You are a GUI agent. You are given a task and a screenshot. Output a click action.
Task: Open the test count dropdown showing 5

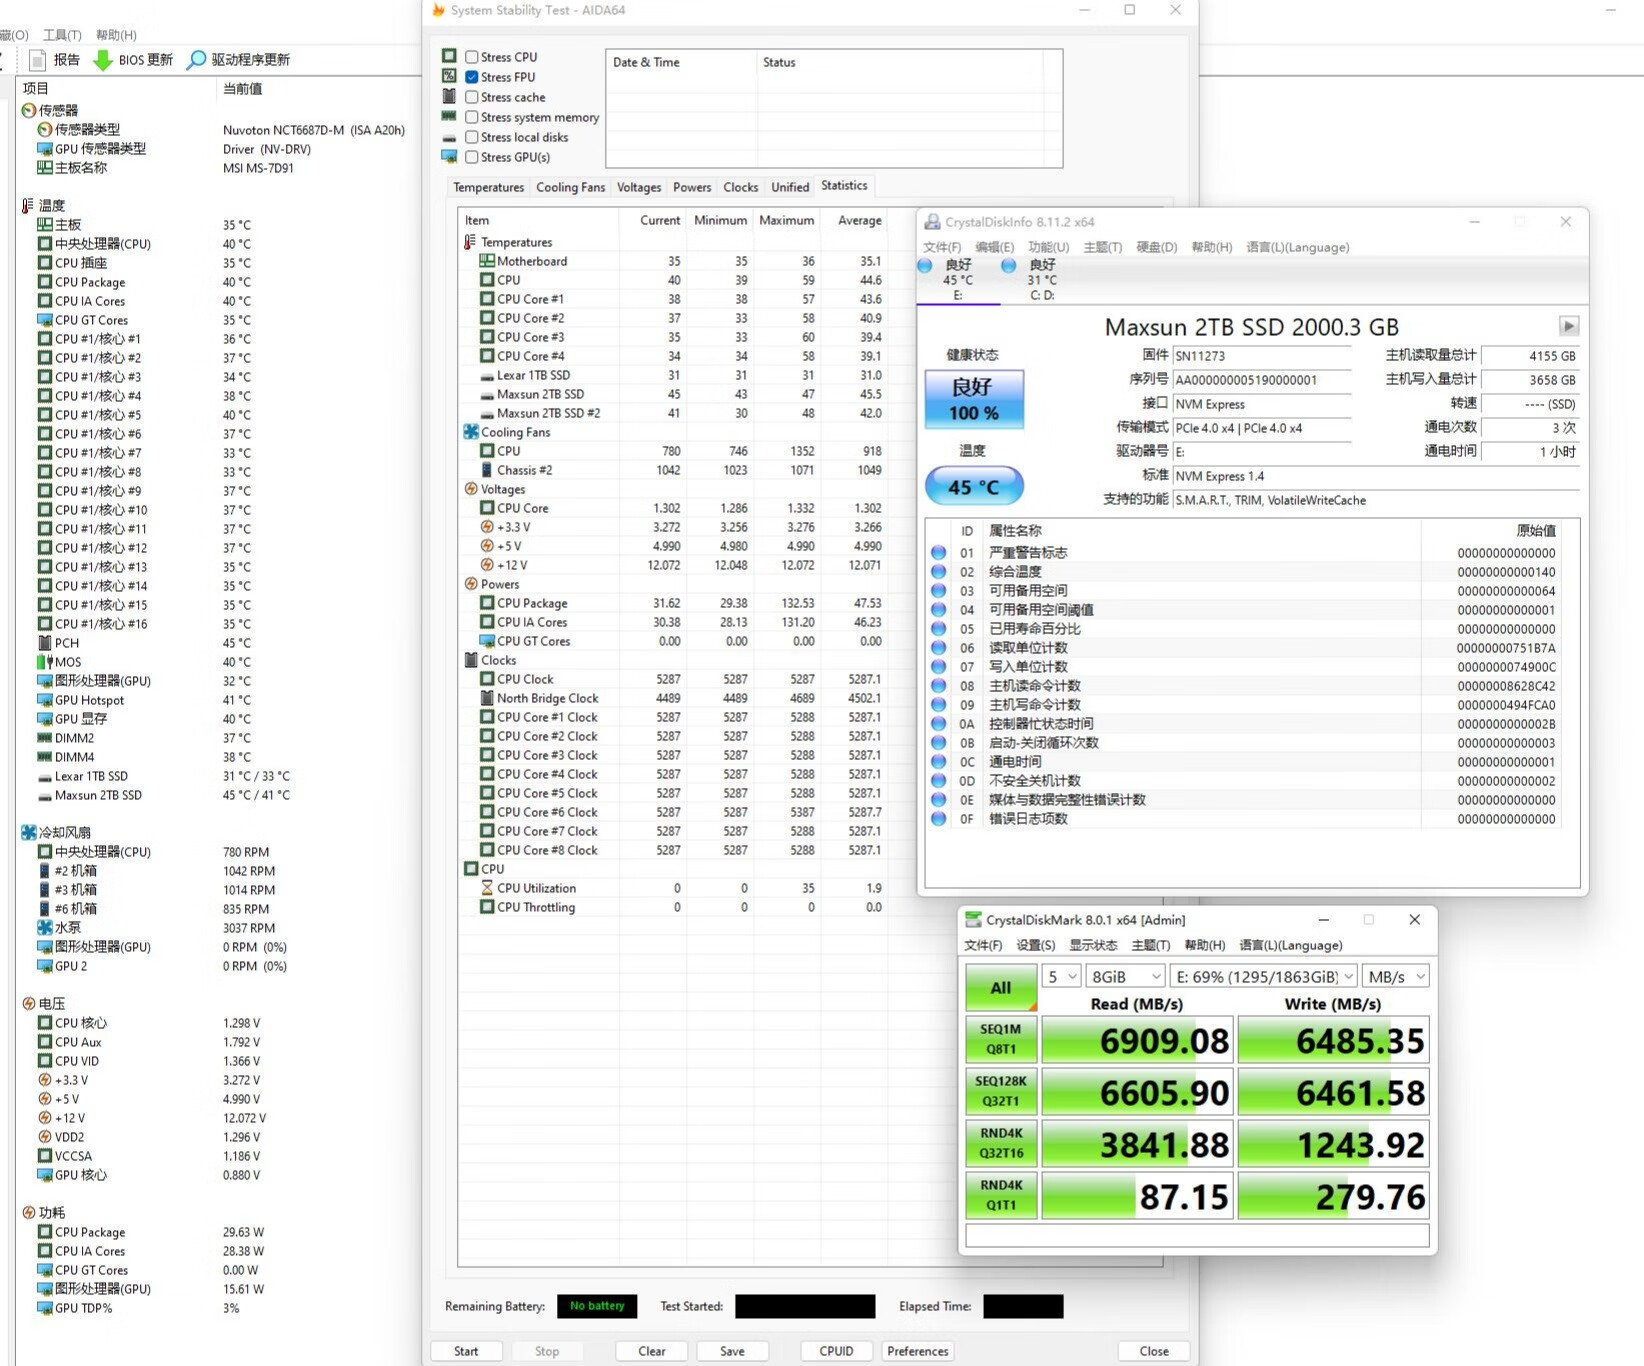[1062, 977]
